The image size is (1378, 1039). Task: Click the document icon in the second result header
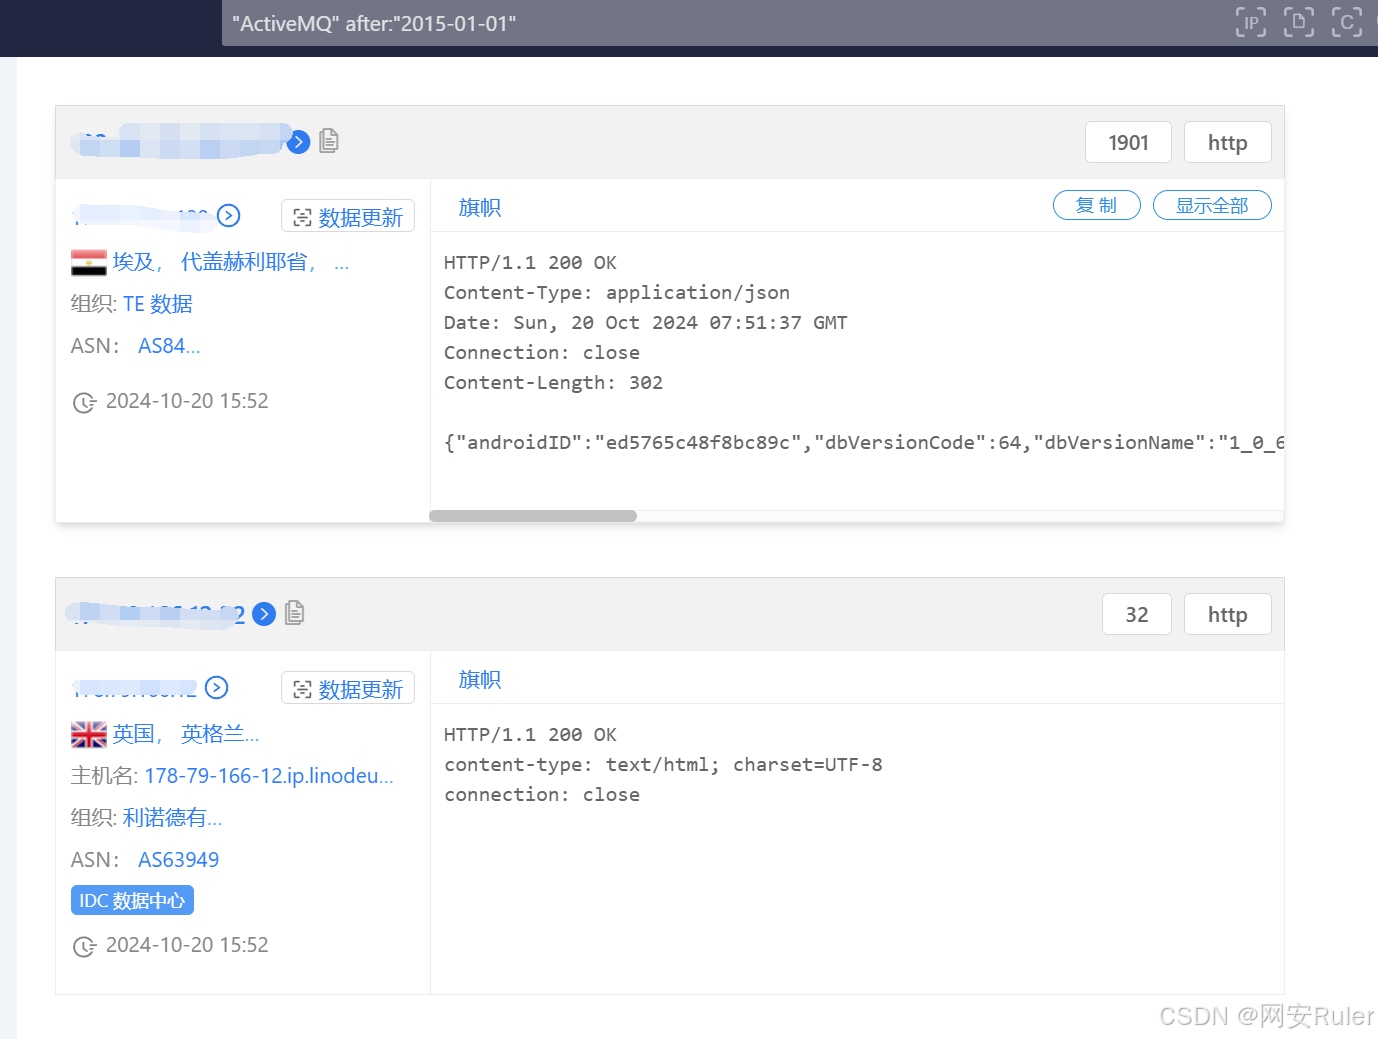pyautogui.click(x=295, y=613)
